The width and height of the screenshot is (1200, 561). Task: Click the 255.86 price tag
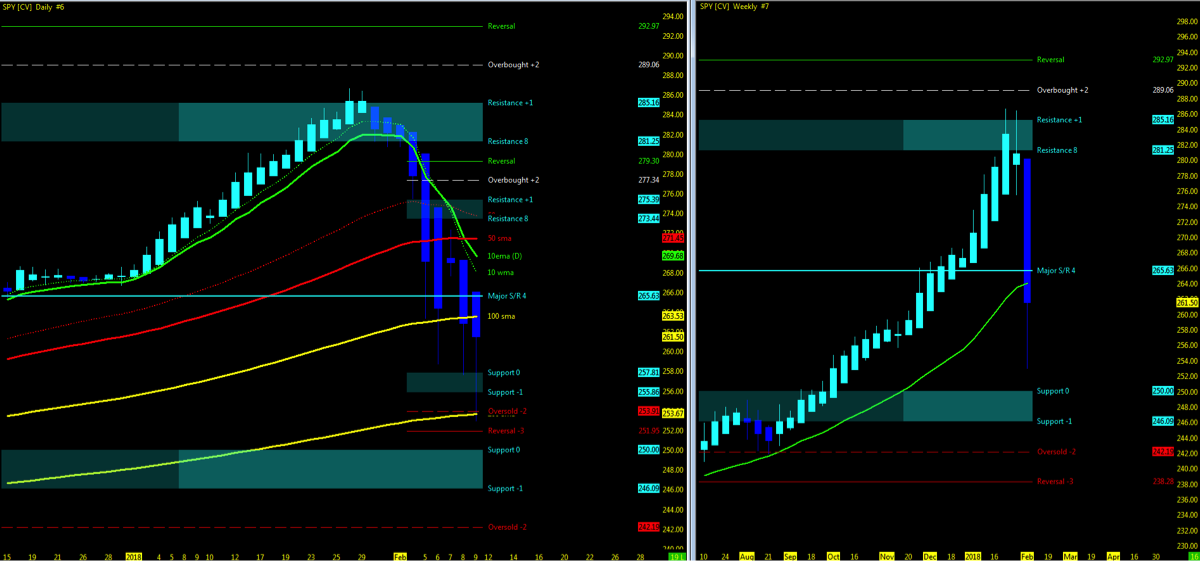point(647,391)
